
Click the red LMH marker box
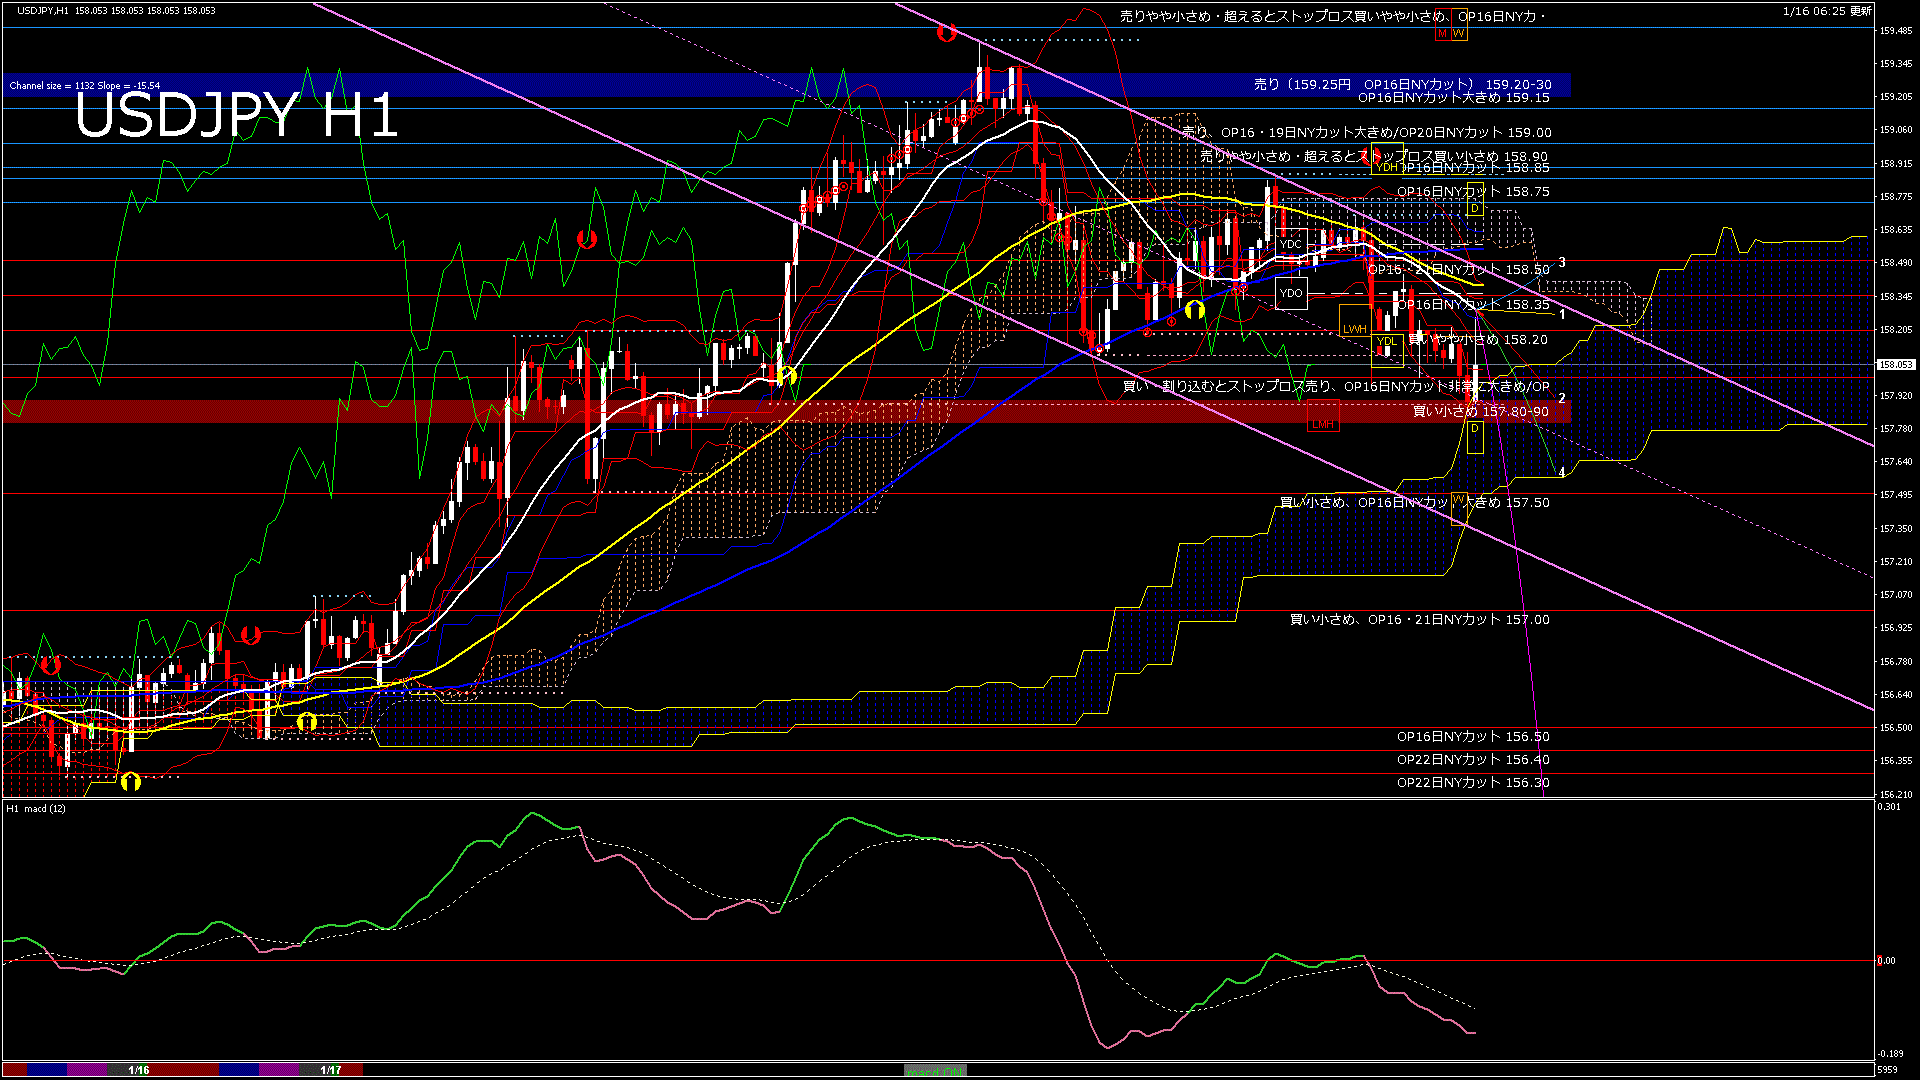pyautogui.click(x=1322, y=424)
